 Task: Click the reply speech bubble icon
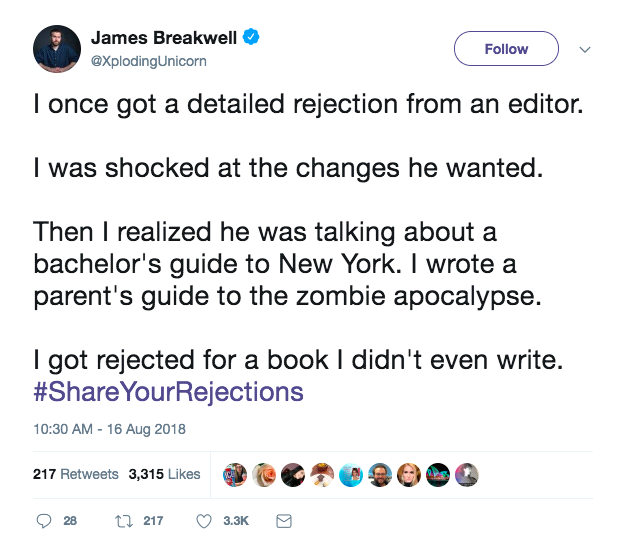coord(43,520)
